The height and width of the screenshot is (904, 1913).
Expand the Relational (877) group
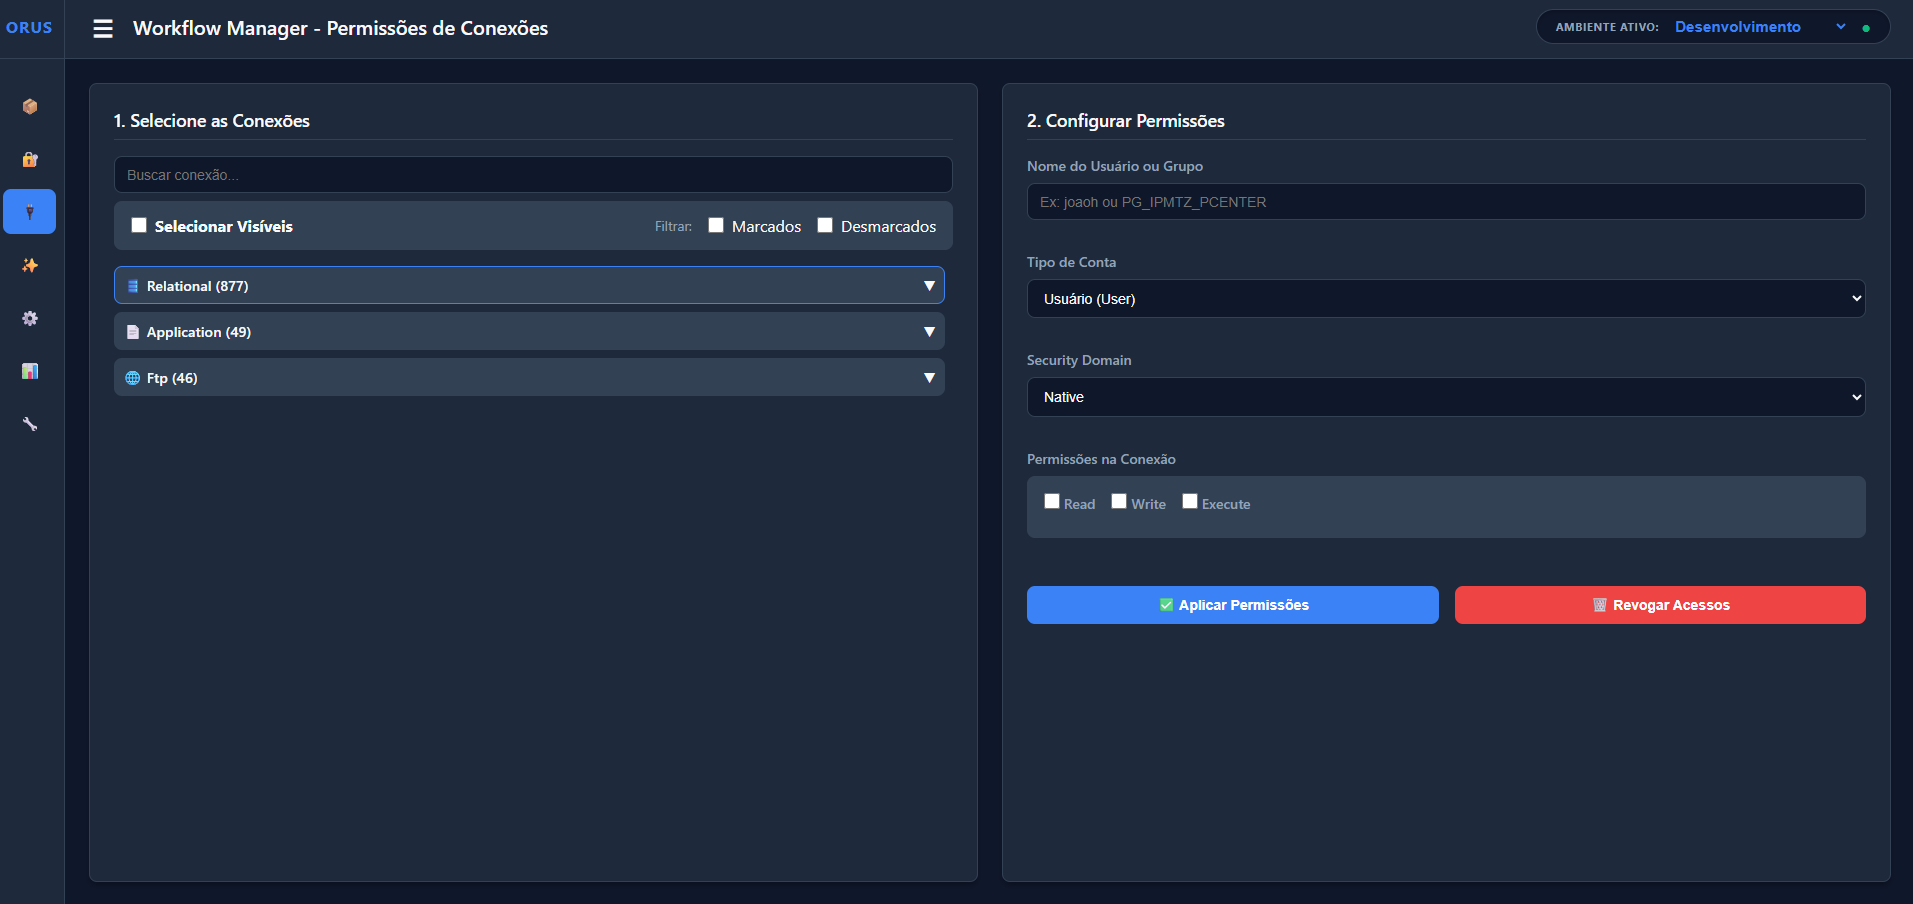529,285
